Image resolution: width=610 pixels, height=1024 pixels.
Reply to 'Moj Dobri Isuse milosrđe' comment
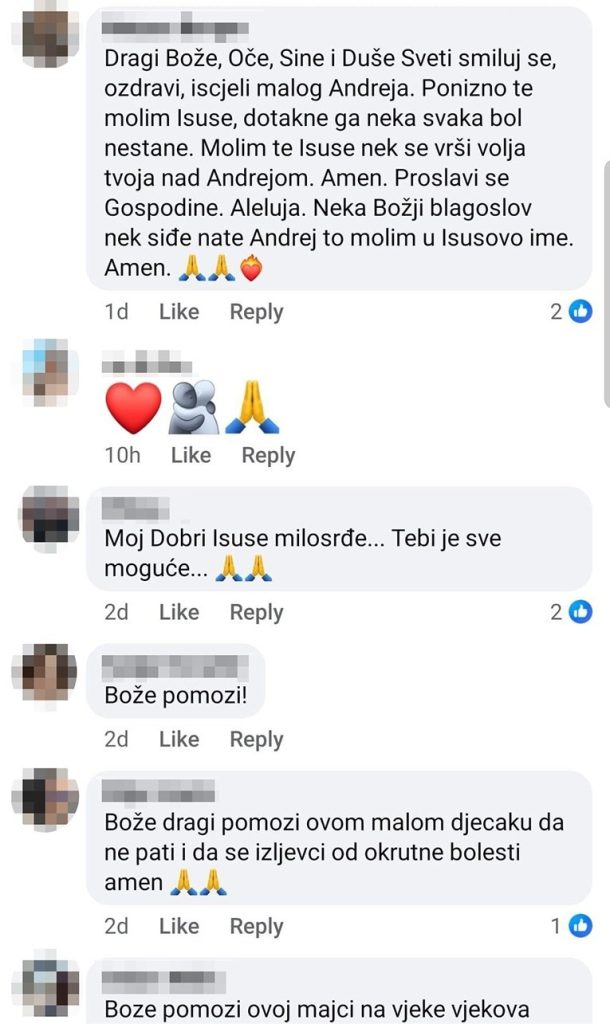pyautogui.click(x=256, y=612)
